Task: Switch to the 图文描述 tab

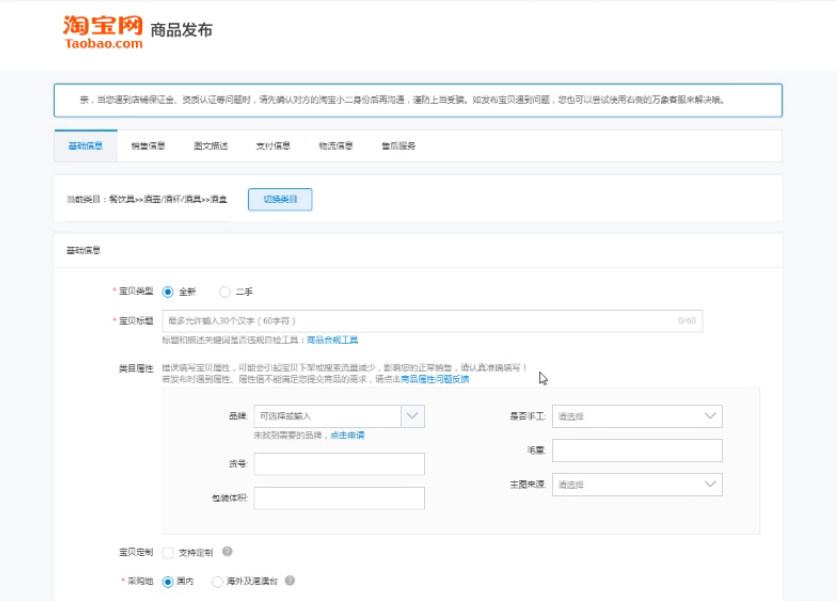Action: pyautogui.click(x=211, y=146)
